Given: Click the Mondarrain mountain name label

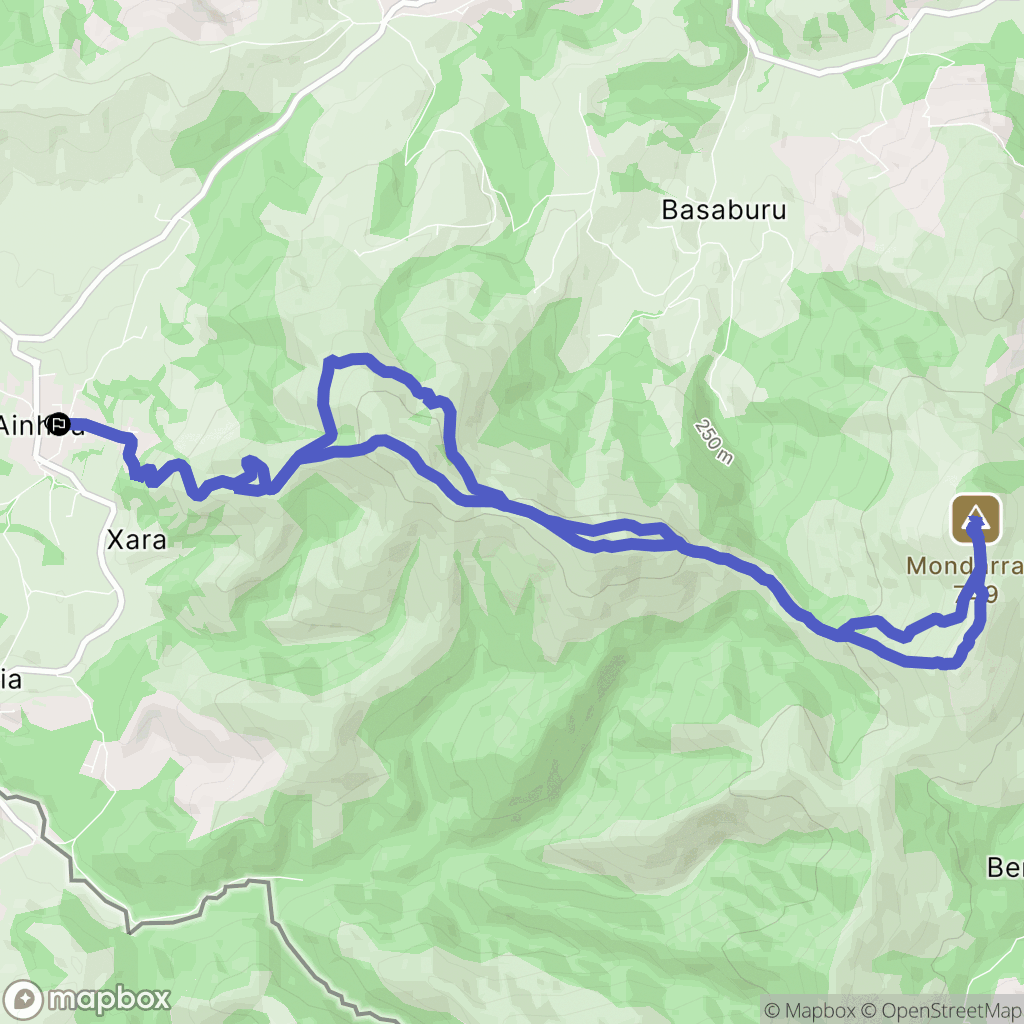Looking at the screenshot, I should 964,566.
